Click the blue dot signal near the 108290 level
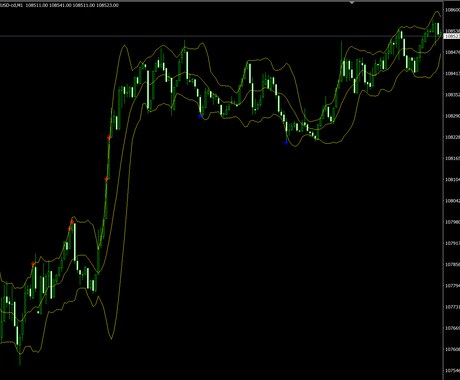Screen dimensions: 460x380 [x=200, y=116]
